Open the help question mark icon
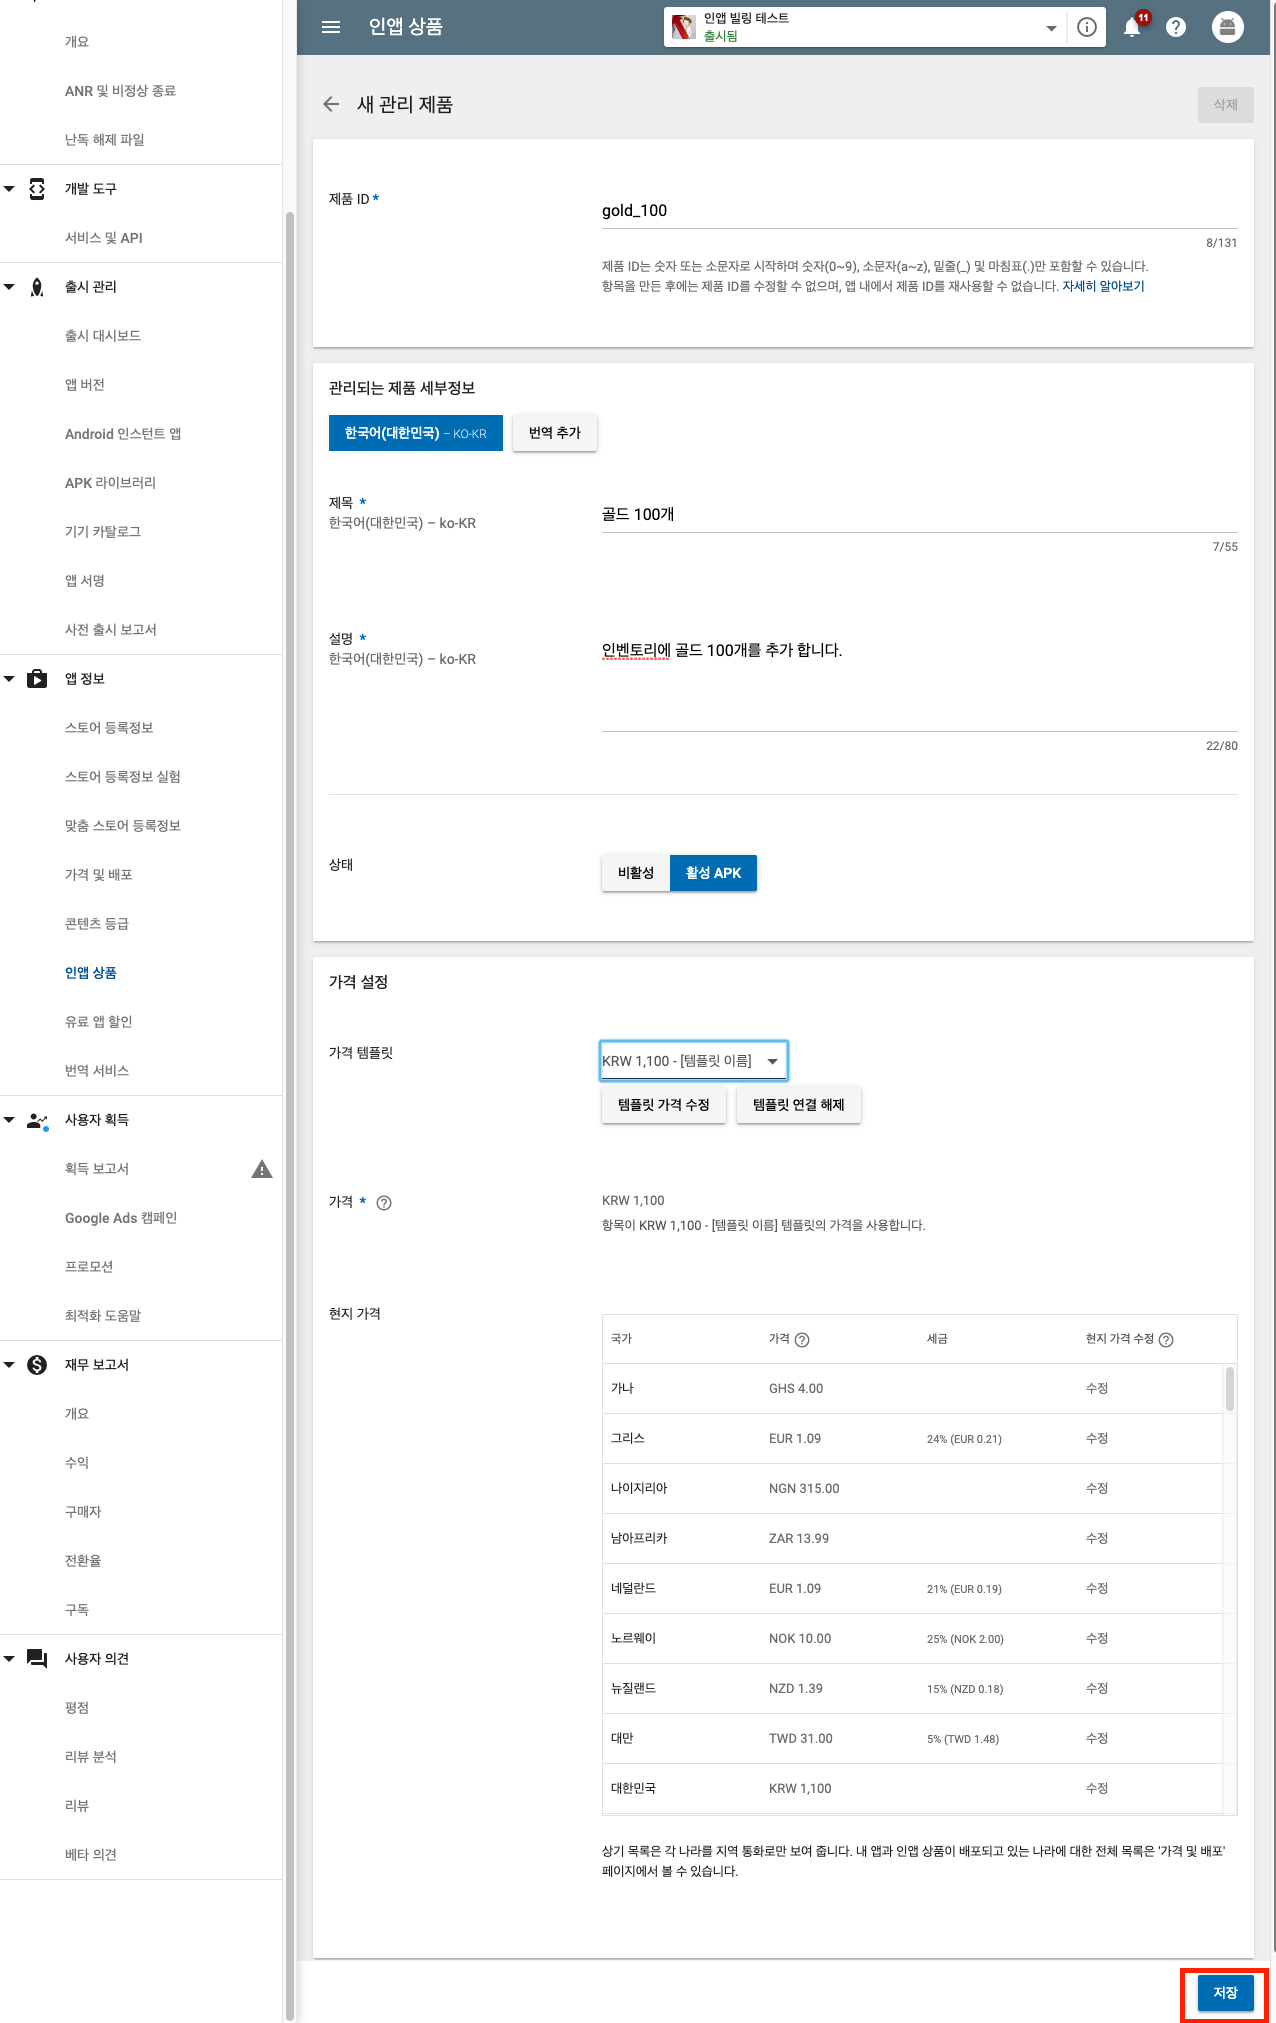Screen dimensions: 1276x2023 pos(1176,27)
